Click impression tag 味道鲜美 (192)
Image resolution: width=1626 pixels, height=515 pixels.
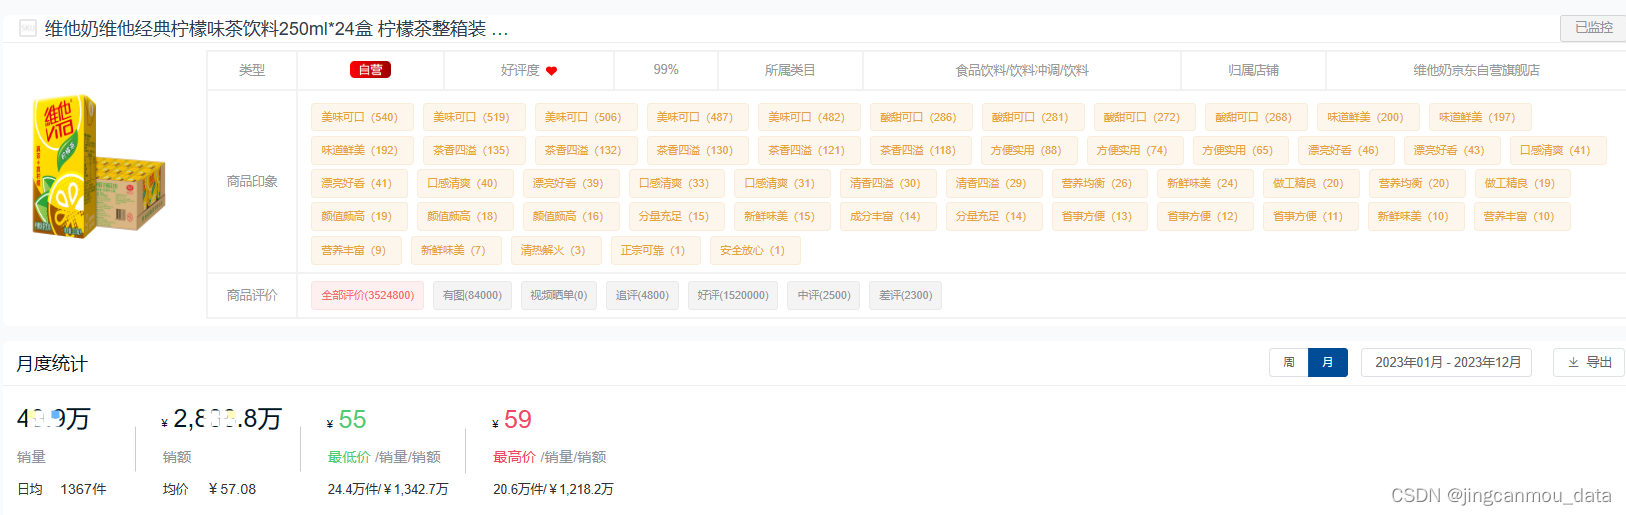[x=362, y=150]
